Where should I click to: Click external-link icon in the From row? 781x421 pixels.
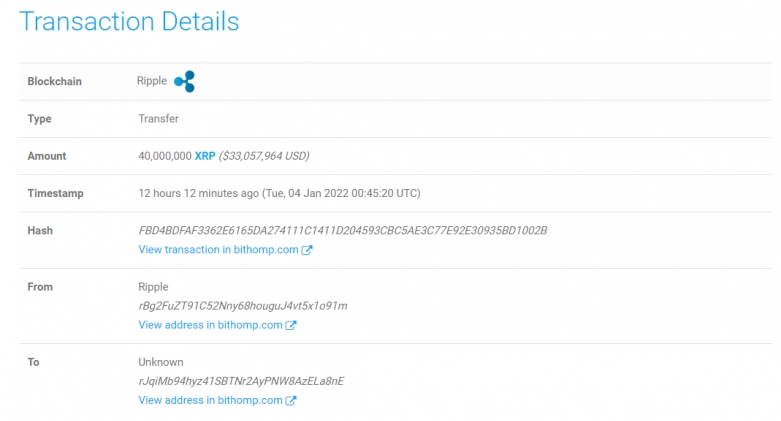pos(291,325)
